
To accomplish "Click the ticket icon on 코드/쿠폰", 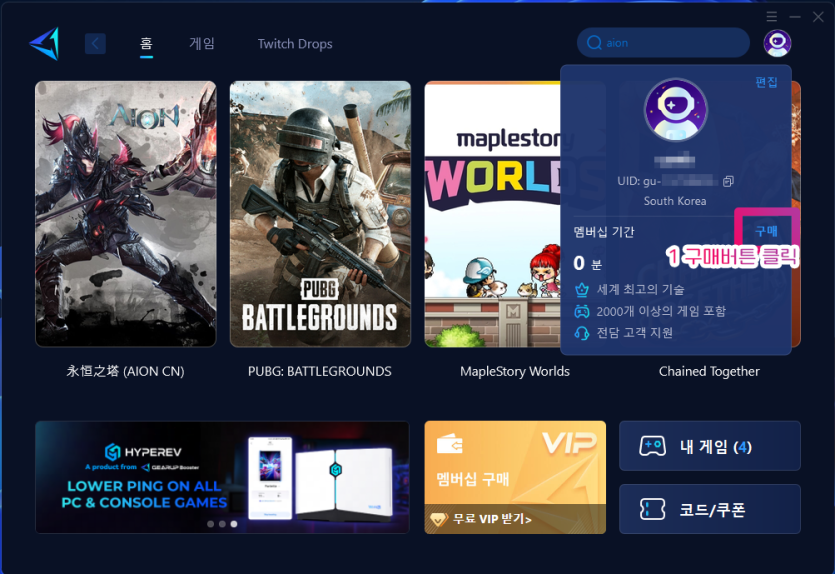I will pyautogui.click(x=652, y=510).
